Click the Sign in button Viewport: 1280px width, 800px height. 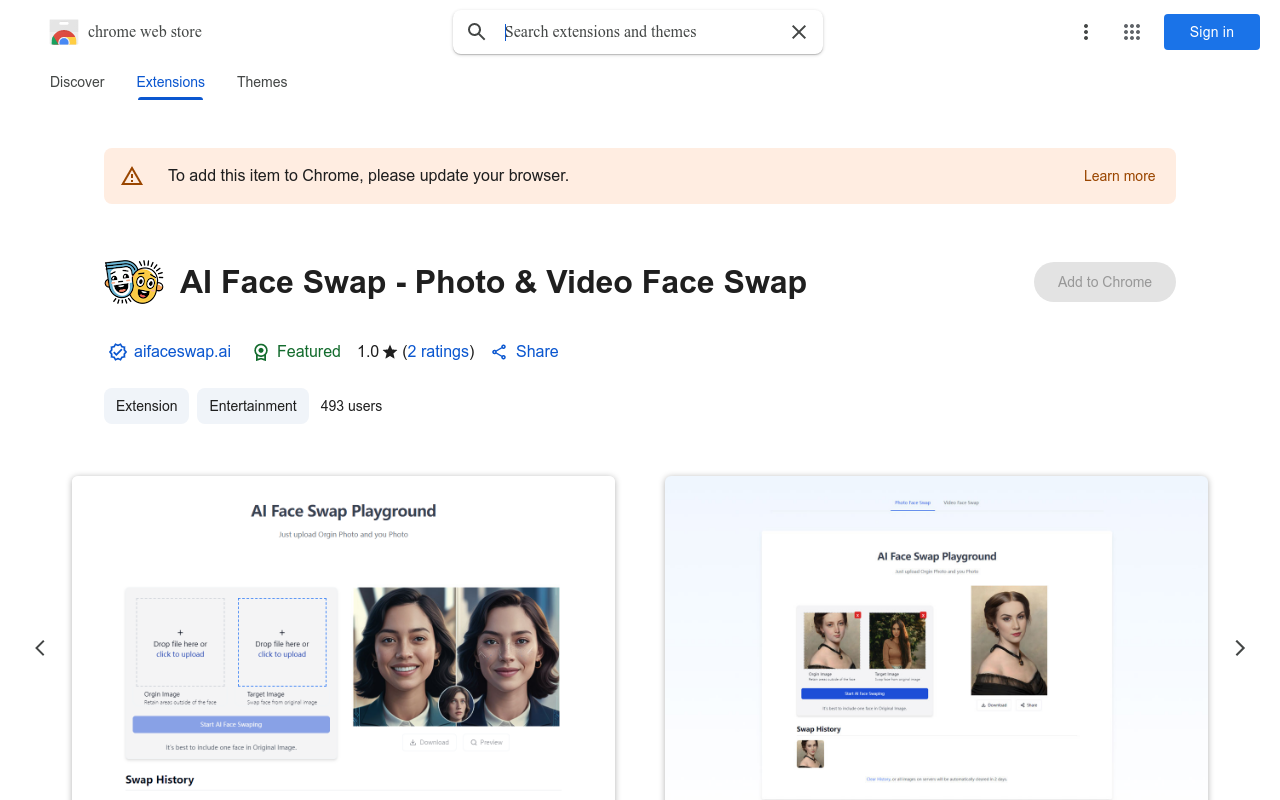[1211, 32]
